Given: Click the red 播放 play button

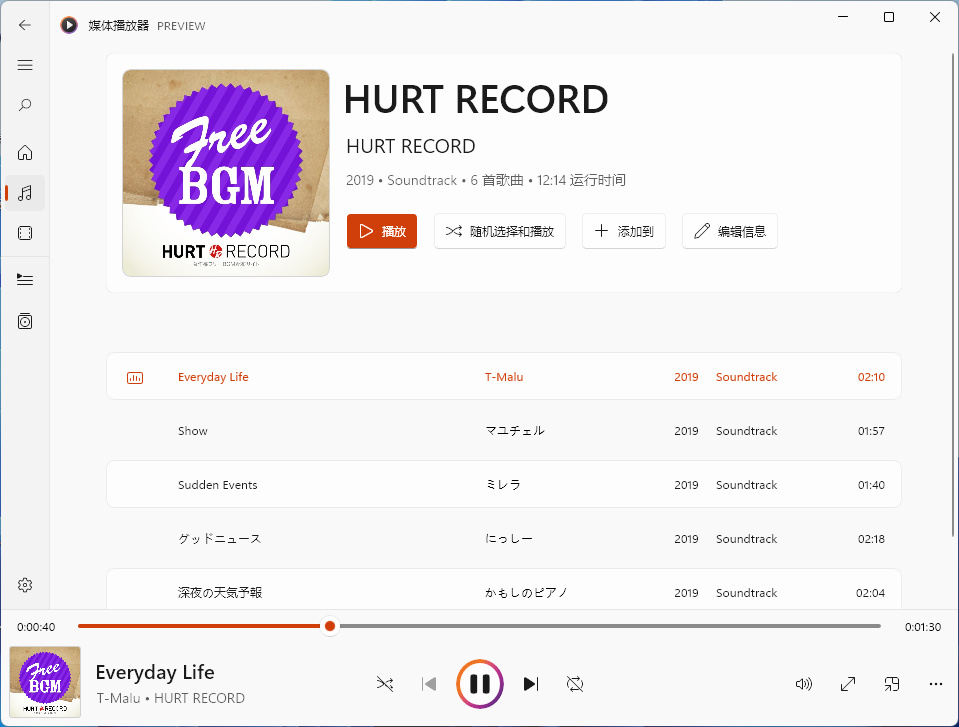Looking at the screenshot, I should pyautogui.click(x=382, y=231).
